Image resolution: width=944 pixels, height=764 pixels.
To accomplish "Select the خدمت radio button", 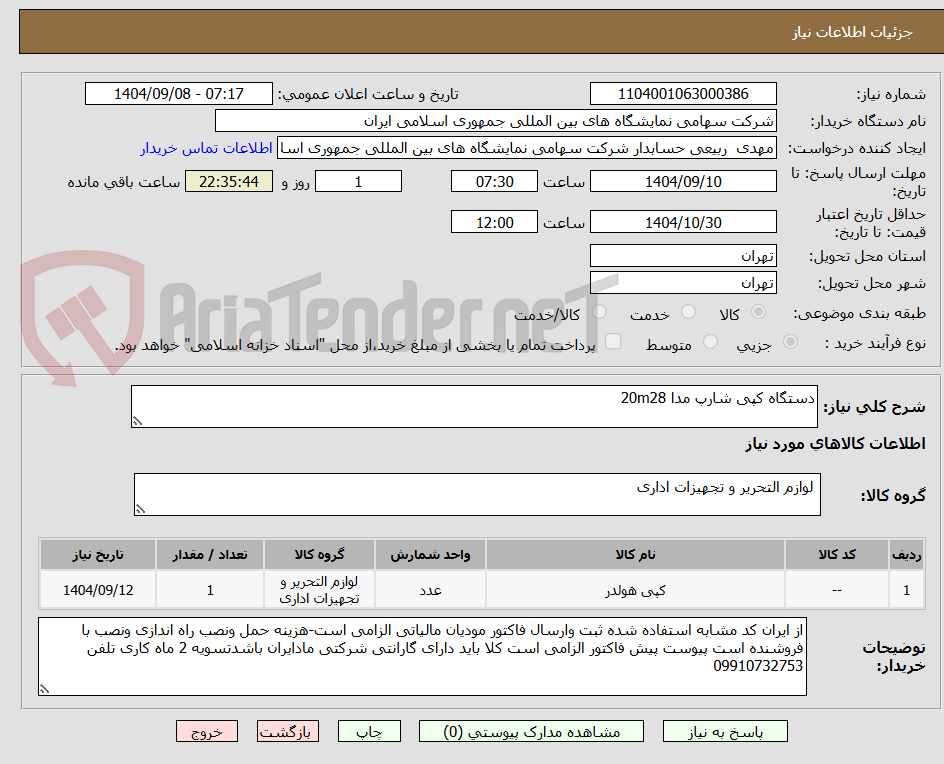I will [x=688, y=312].
